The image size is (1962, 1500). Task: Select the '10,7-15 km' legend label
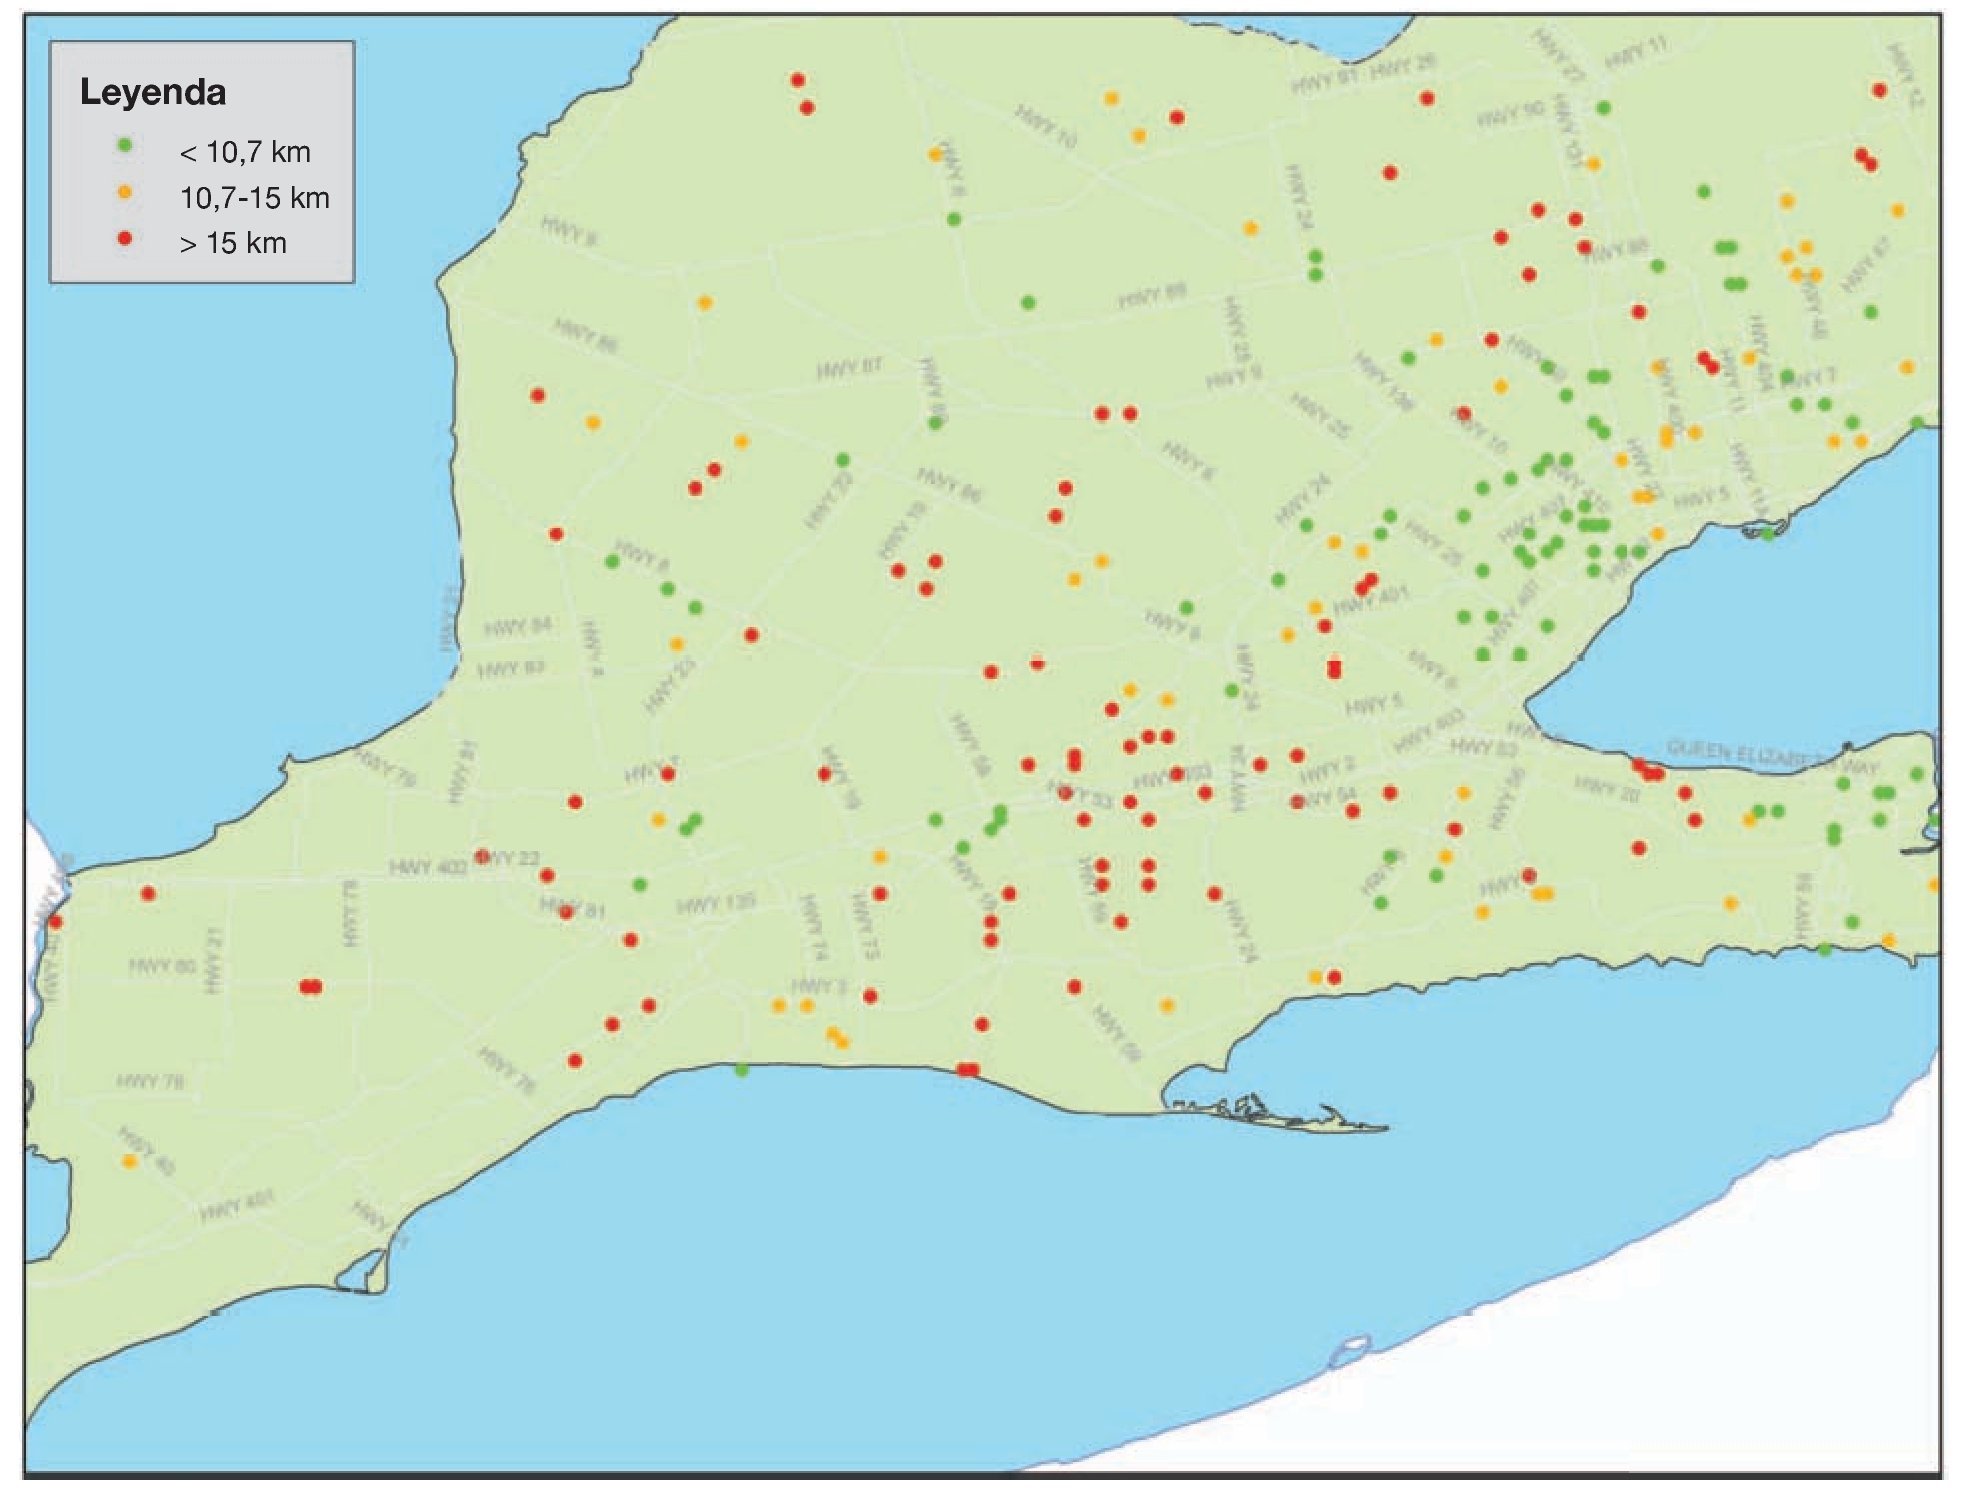coord(255,198)
